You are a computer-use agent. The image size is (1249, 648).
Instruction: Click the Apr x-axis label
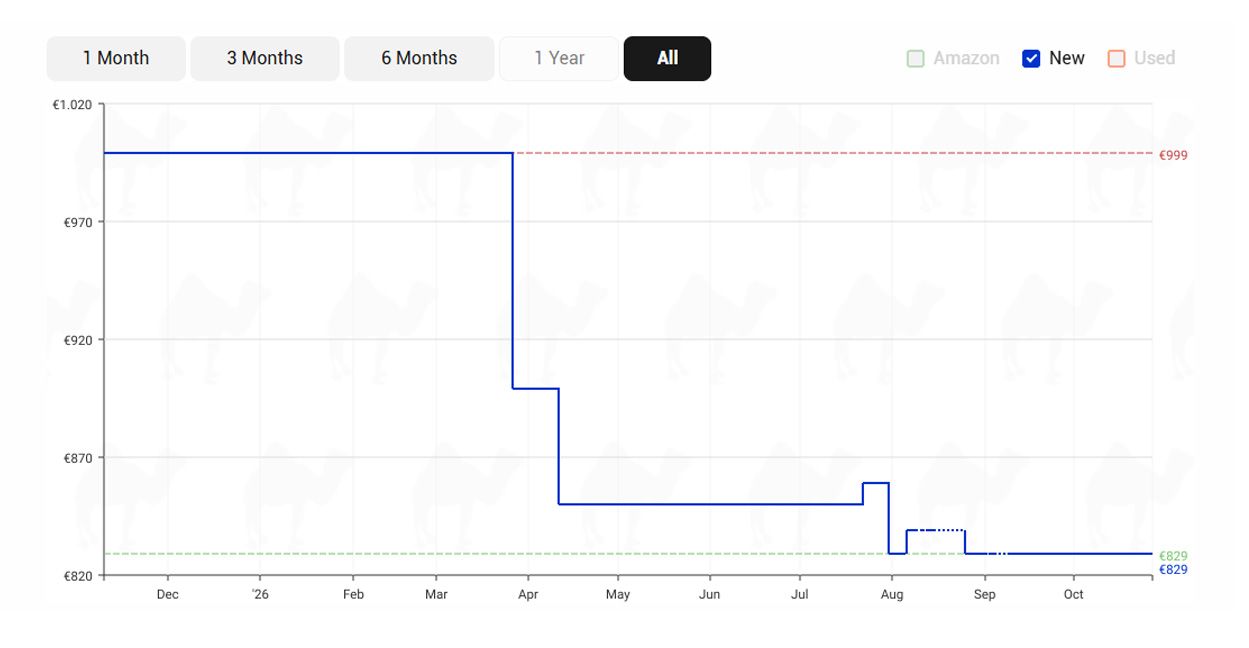click(x=528, y=594)
